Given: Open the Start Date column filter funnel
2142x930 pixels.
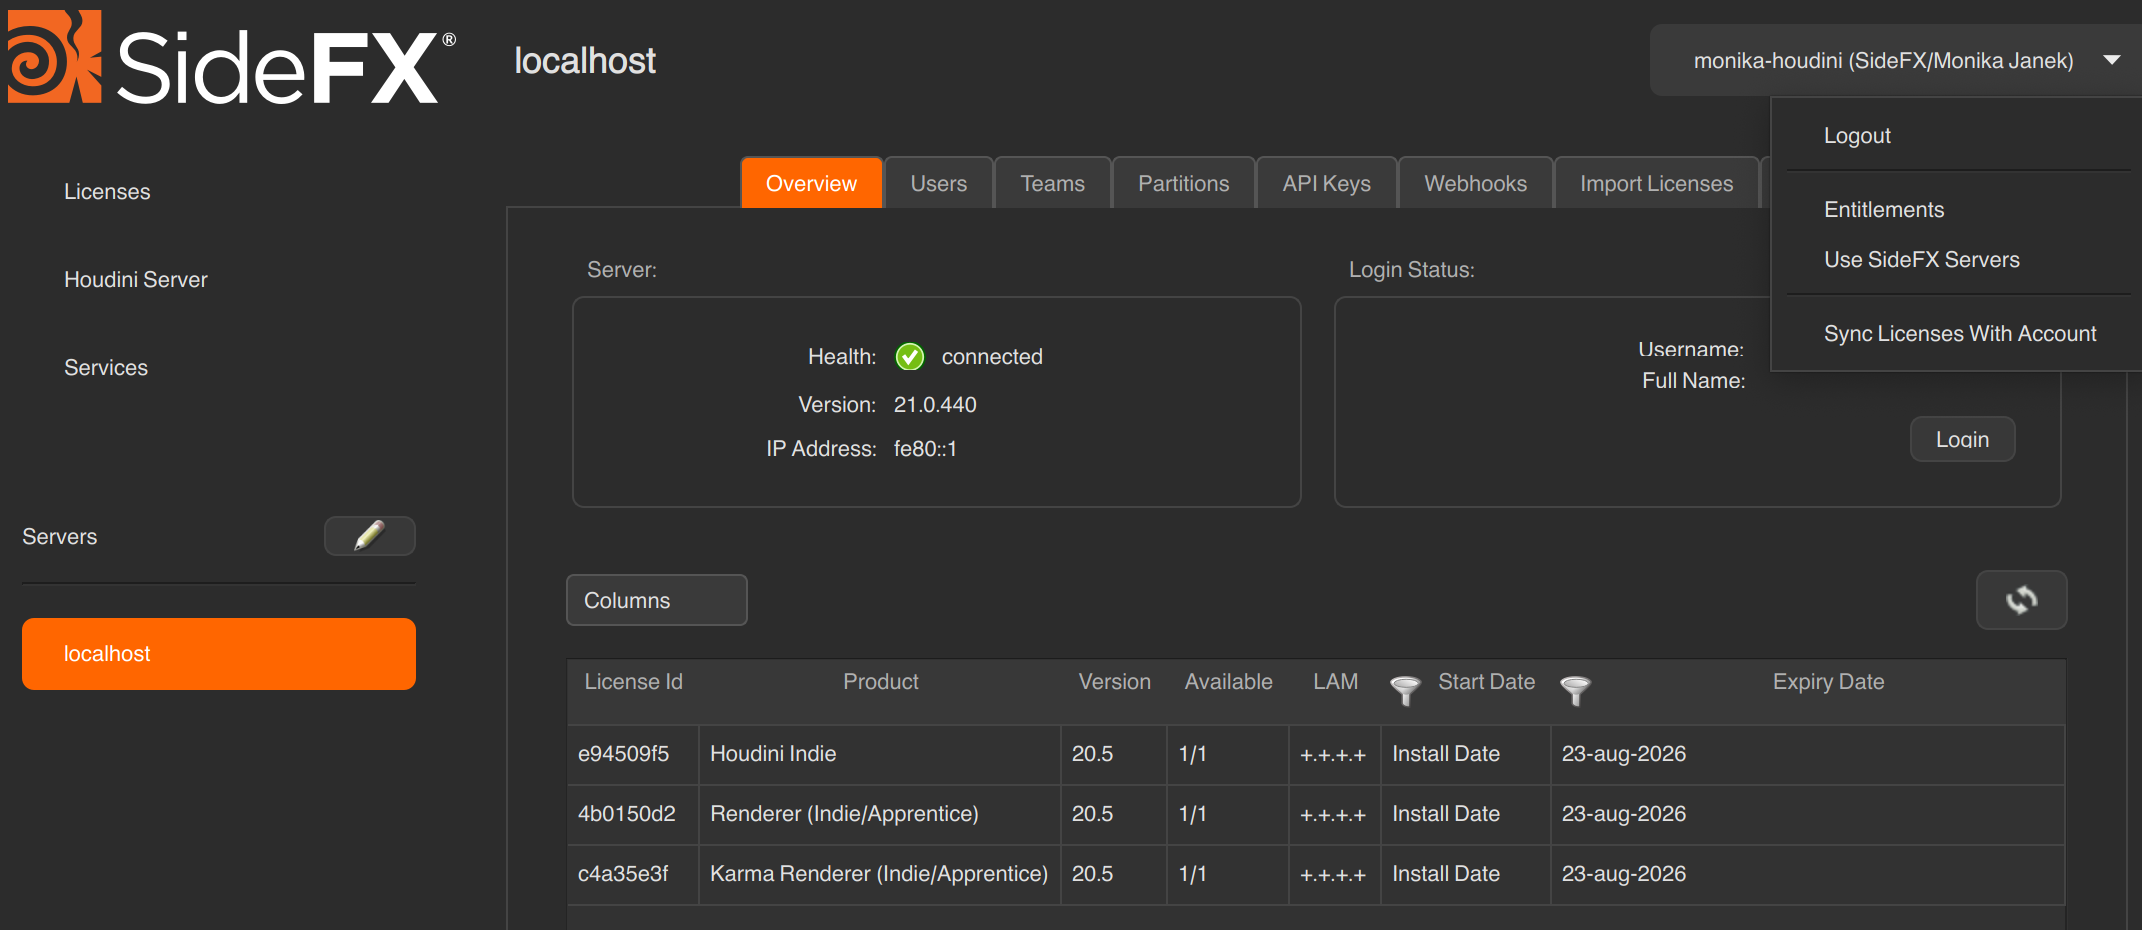Looking at the screenshot, I should [1575, 689].
